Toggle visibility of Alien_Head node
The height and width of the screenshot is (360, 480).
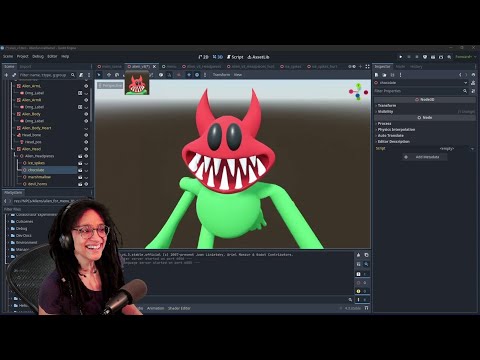click(86, 149)
